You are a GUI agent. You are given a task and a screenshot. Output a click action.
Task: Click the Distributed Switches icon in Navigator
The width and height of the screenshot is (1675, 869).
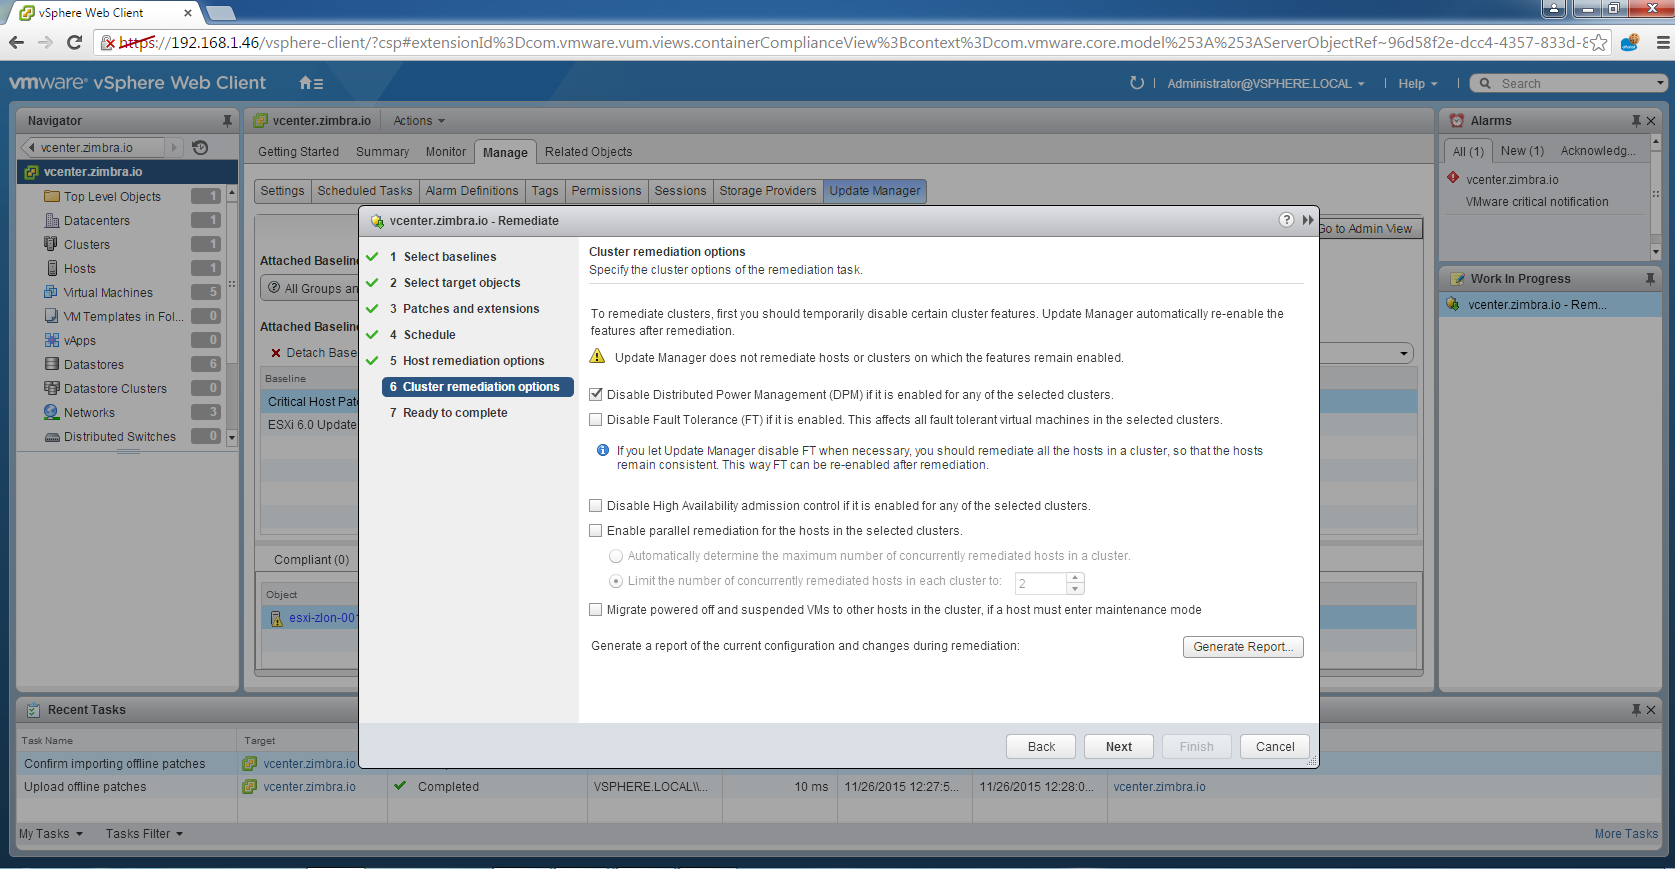pos(52,437)
